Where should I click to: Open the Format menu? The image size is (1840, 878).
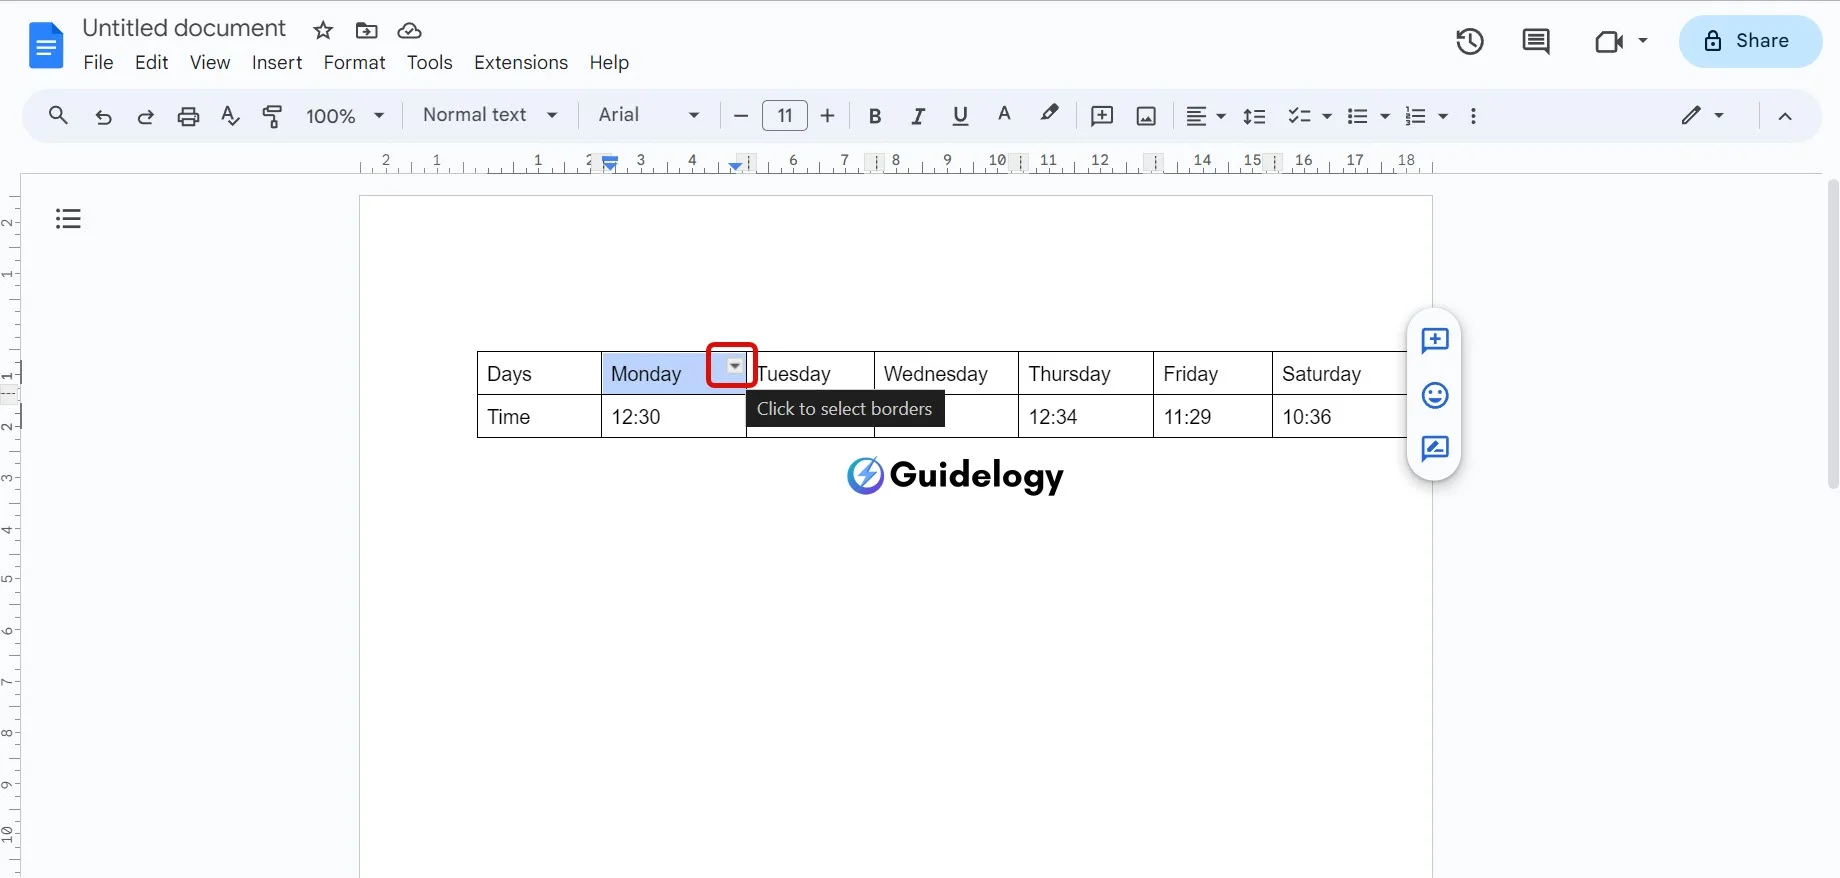tap(354, 62)
